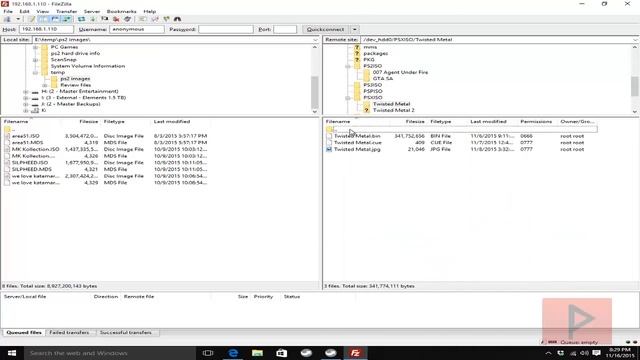This screenshot has height=360, width=640.
Task: Click the Quickconnect button
Action: 325,29
